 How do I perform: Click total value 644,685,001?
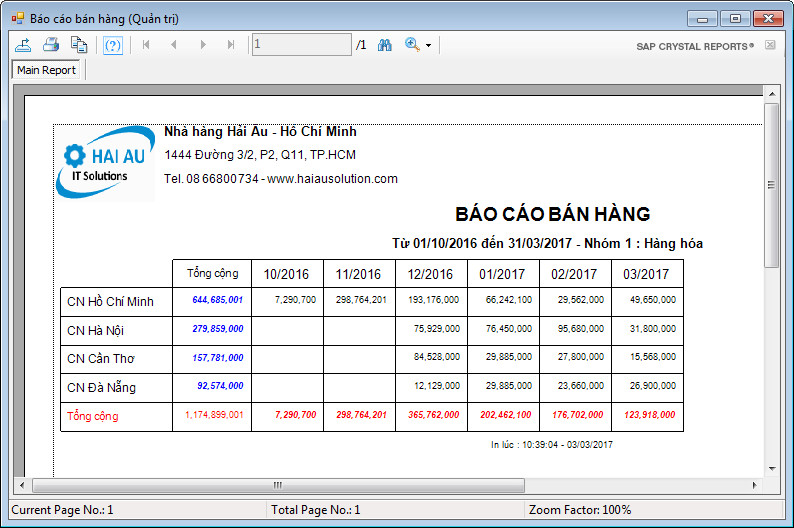coord(218,300)
